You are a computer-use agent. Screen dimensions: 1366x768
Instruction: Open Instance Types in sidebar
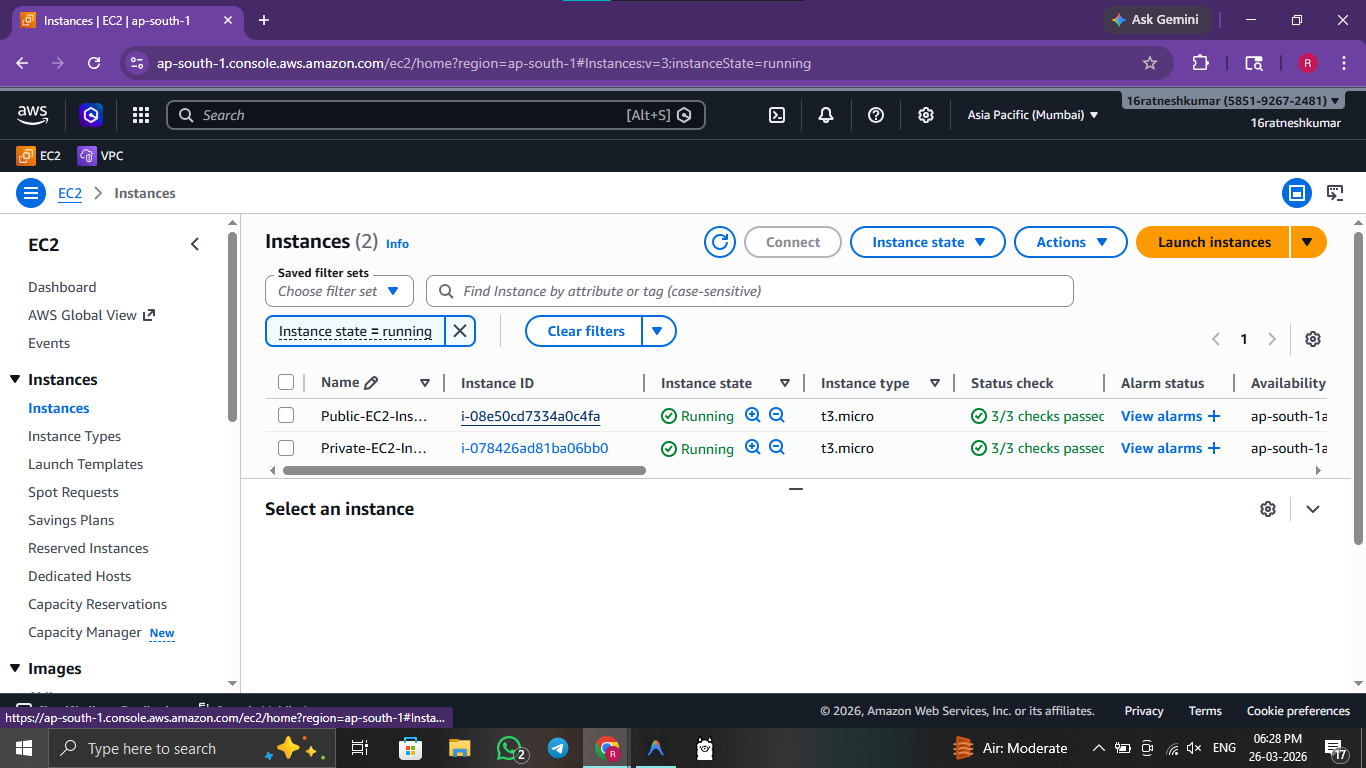click(x=75, y=436)
